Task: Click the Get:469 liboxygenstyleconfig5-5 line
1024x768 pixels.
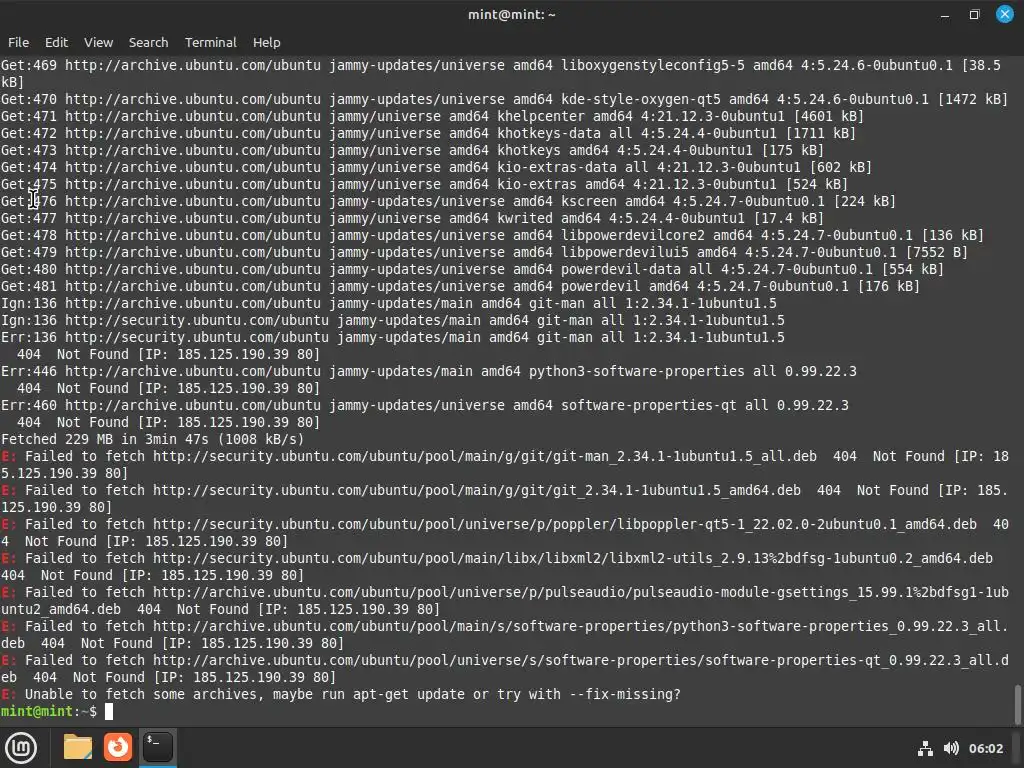Action: (x=501, y=74)
